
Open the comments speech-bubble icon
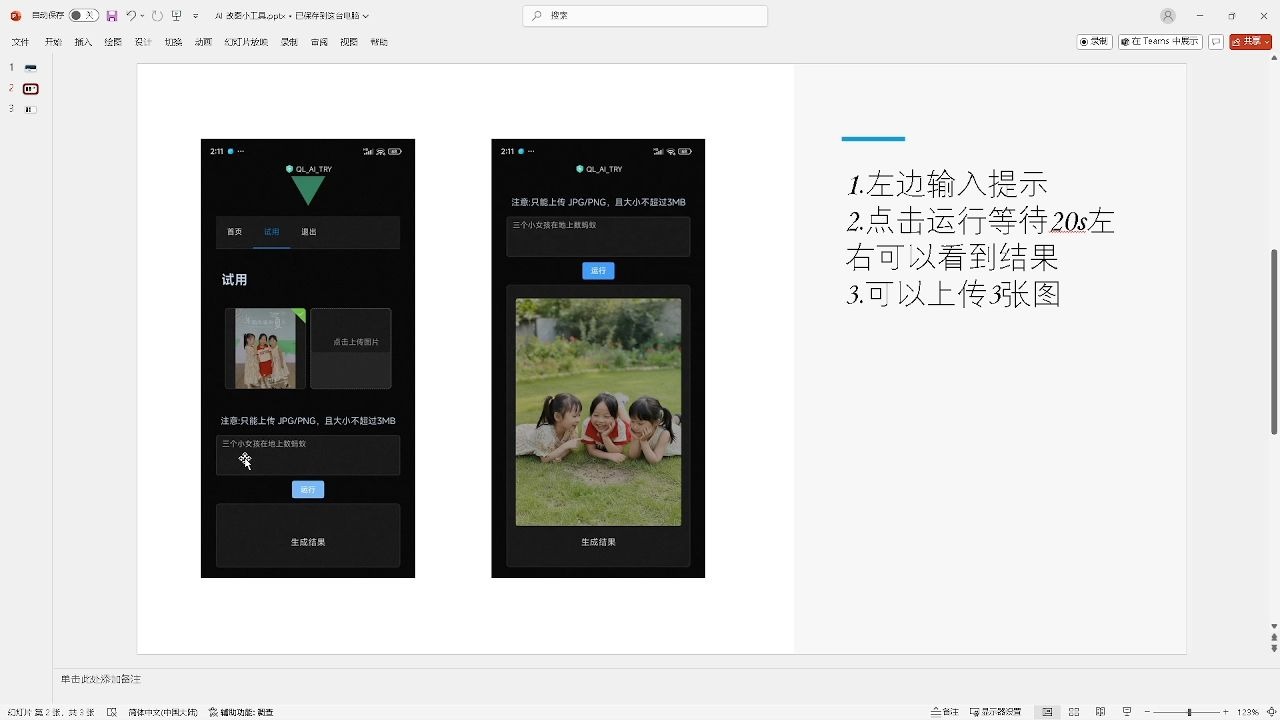[x=1216, y=42]
